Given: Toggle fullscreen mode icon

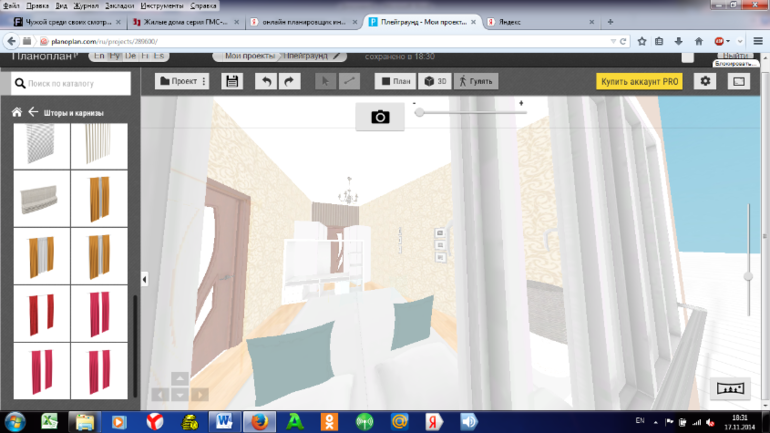Looking at the screenshot, I should click(x=739, y=81).
